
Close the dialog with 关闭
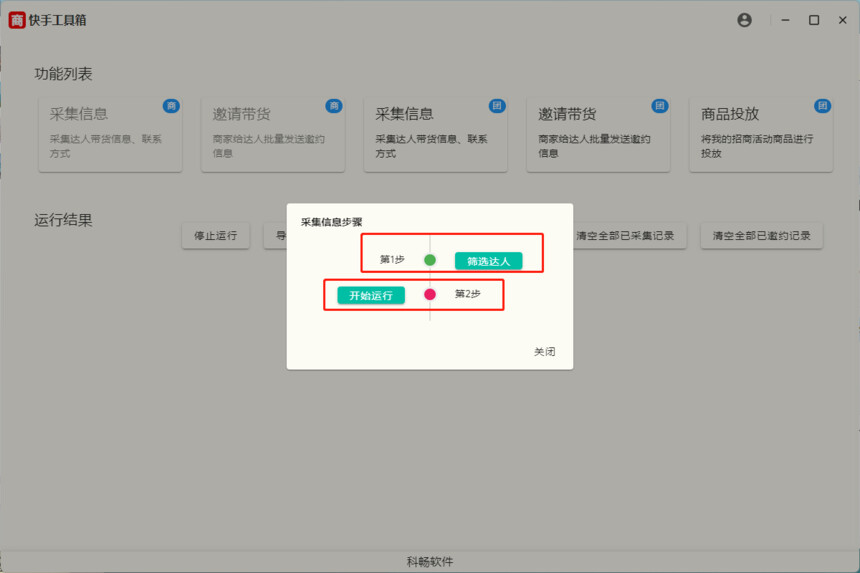[x=545, y=351]
